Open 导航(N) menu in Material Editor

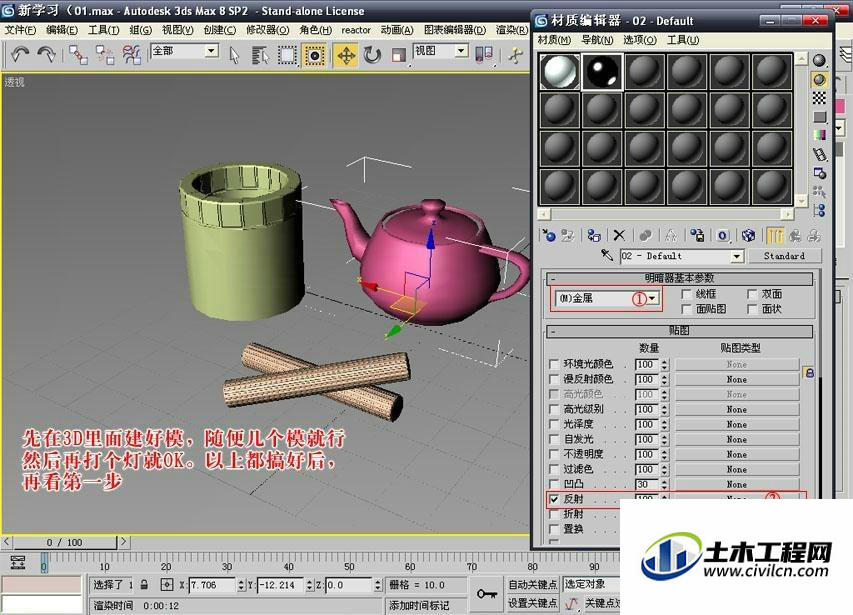597,40
